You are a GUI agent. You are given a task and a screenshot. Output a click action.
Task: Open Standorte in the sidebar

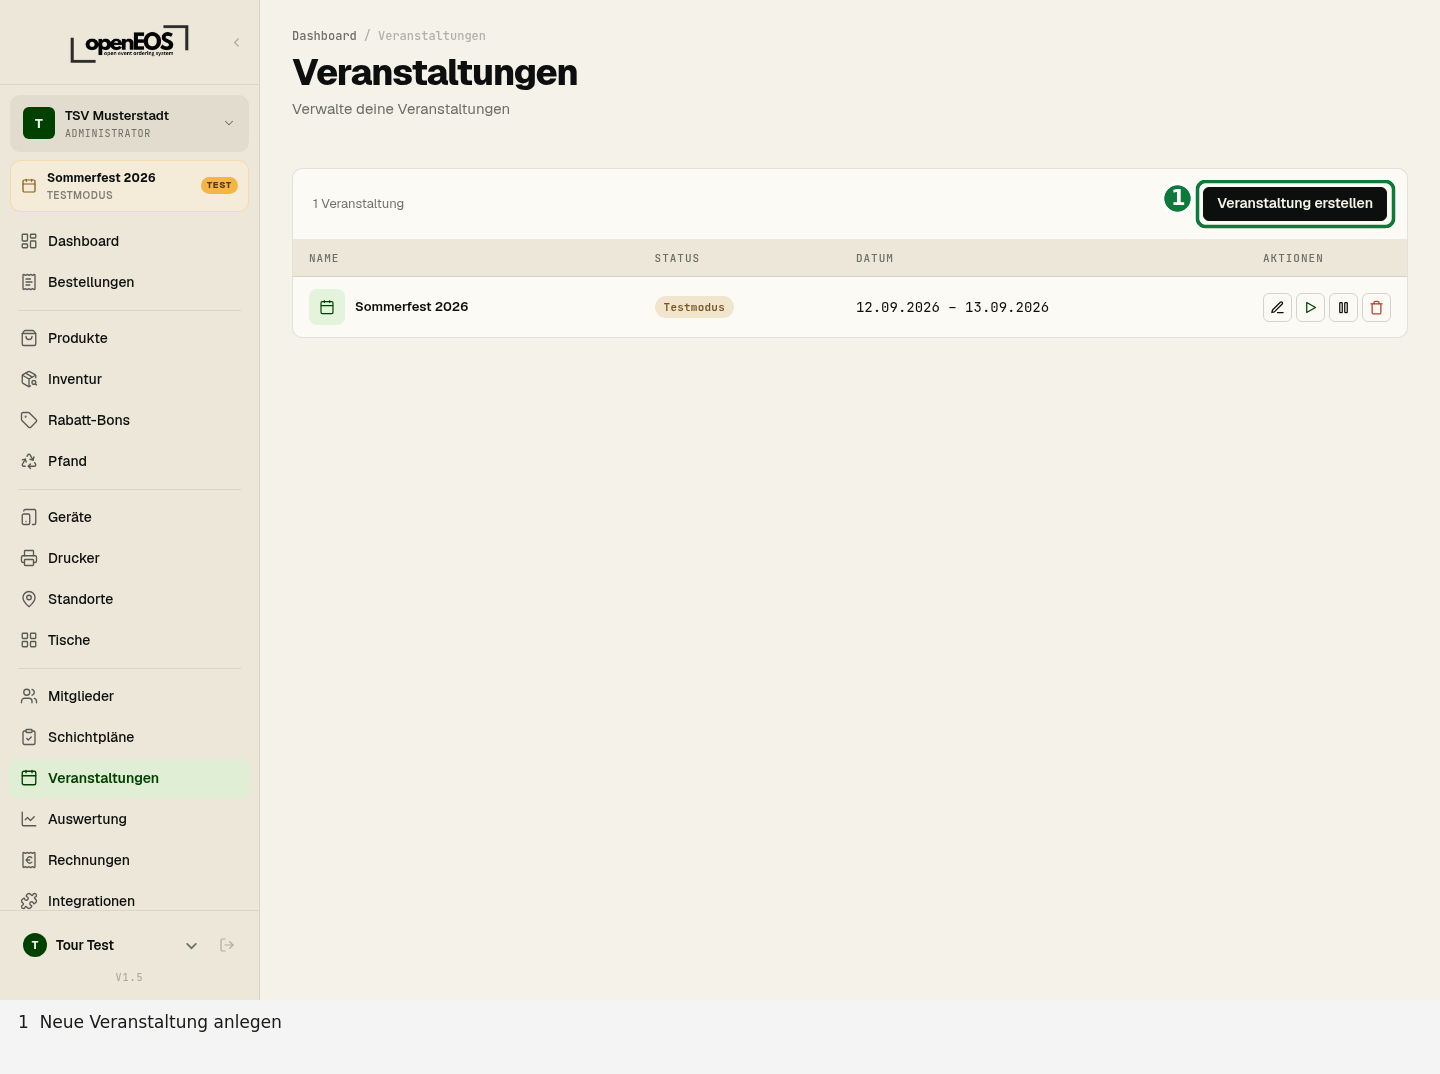[129, 599]
